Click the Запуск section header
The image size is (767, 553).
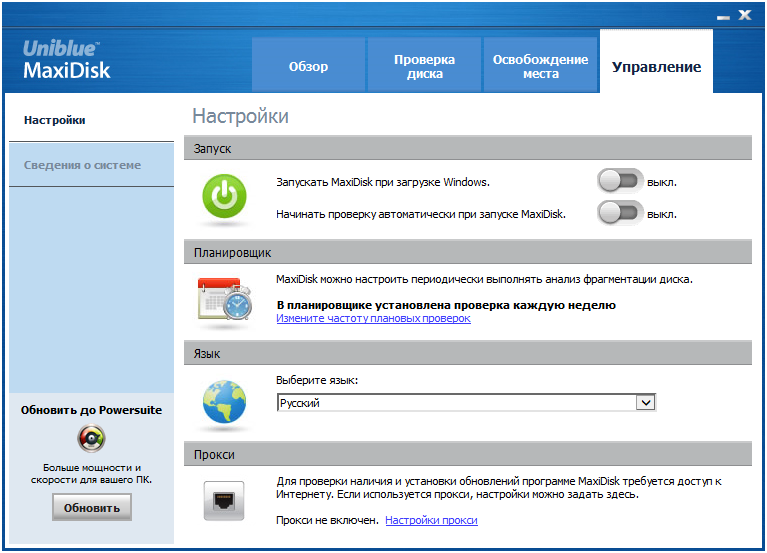(x=468, y=148)
